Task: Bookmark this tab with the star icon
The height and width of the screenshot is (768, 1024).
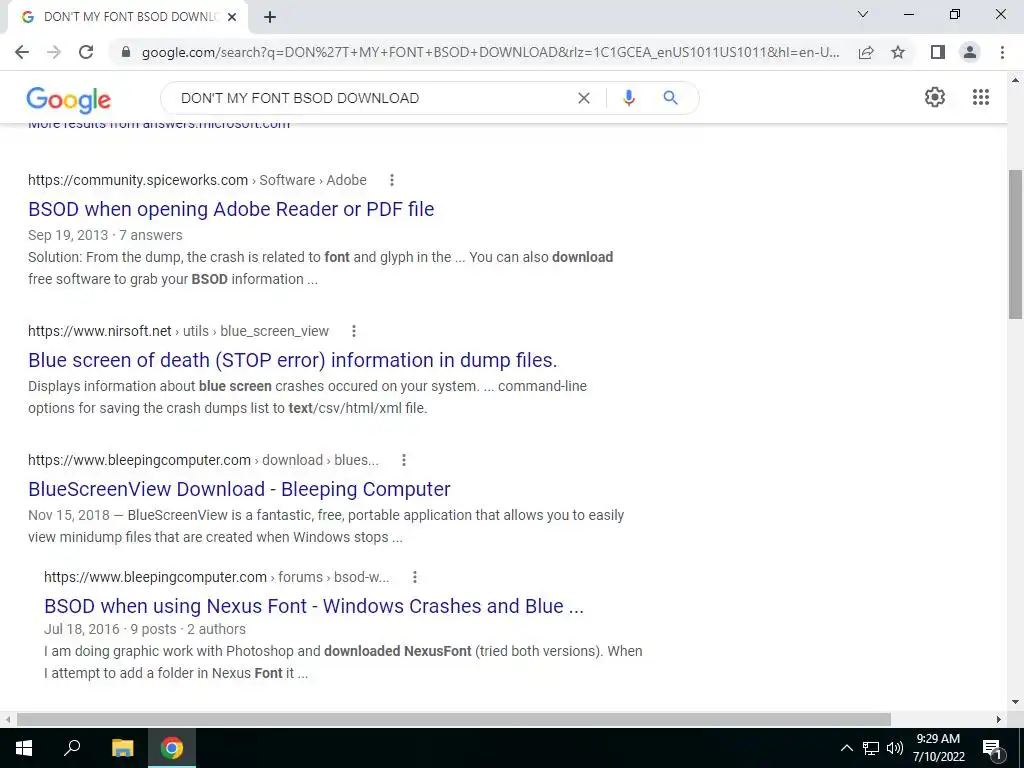Action: [x=898, y=52]
